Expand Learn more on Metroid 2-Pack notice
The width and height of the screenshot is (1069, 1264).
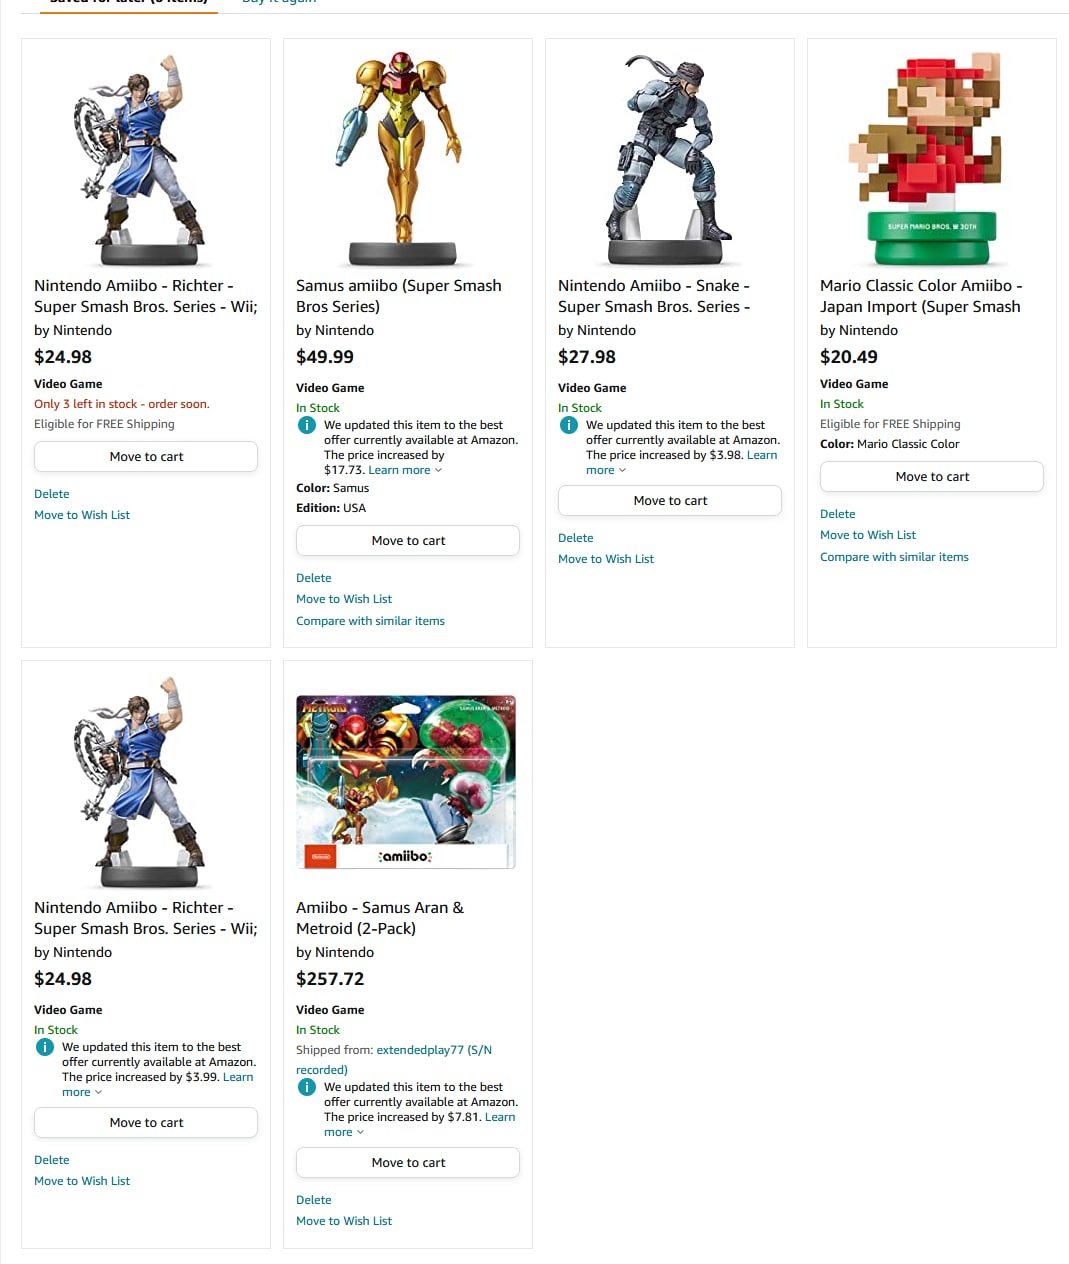click(x=419, y=1124)
